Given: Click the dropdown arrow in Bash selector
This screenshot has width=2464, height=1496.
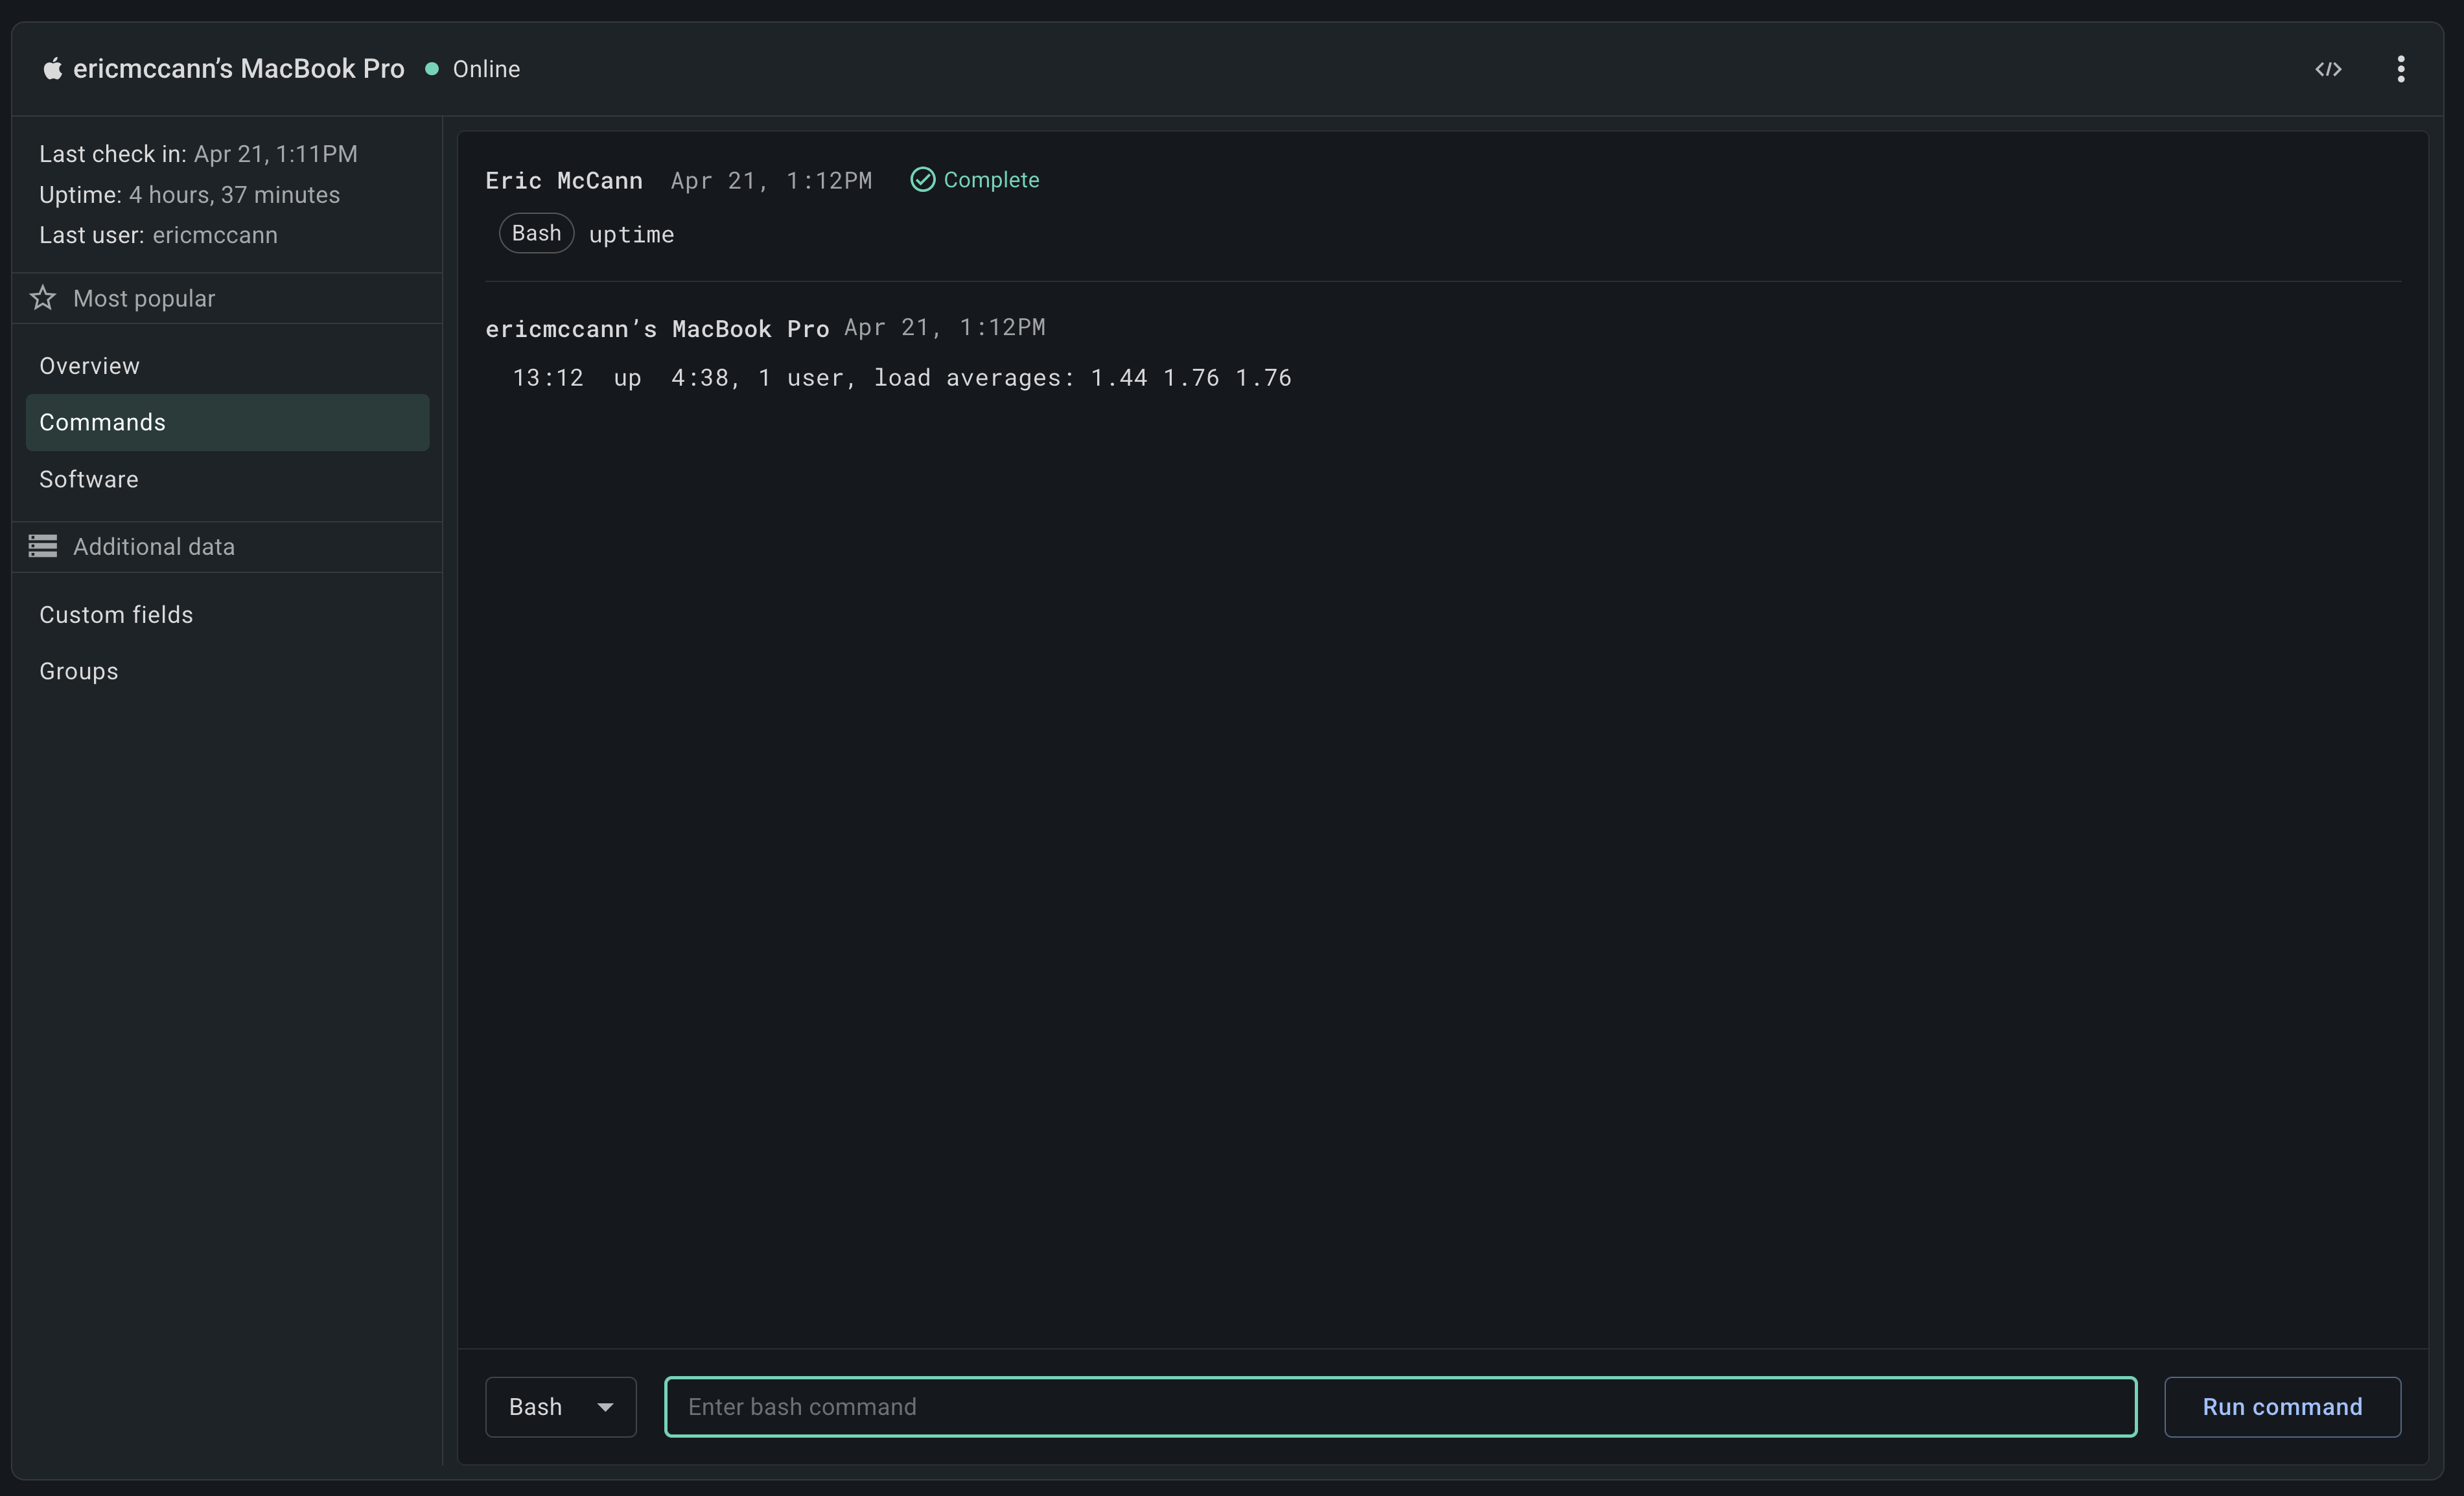Looking at the screenshot, I should tap(605, 1407).
